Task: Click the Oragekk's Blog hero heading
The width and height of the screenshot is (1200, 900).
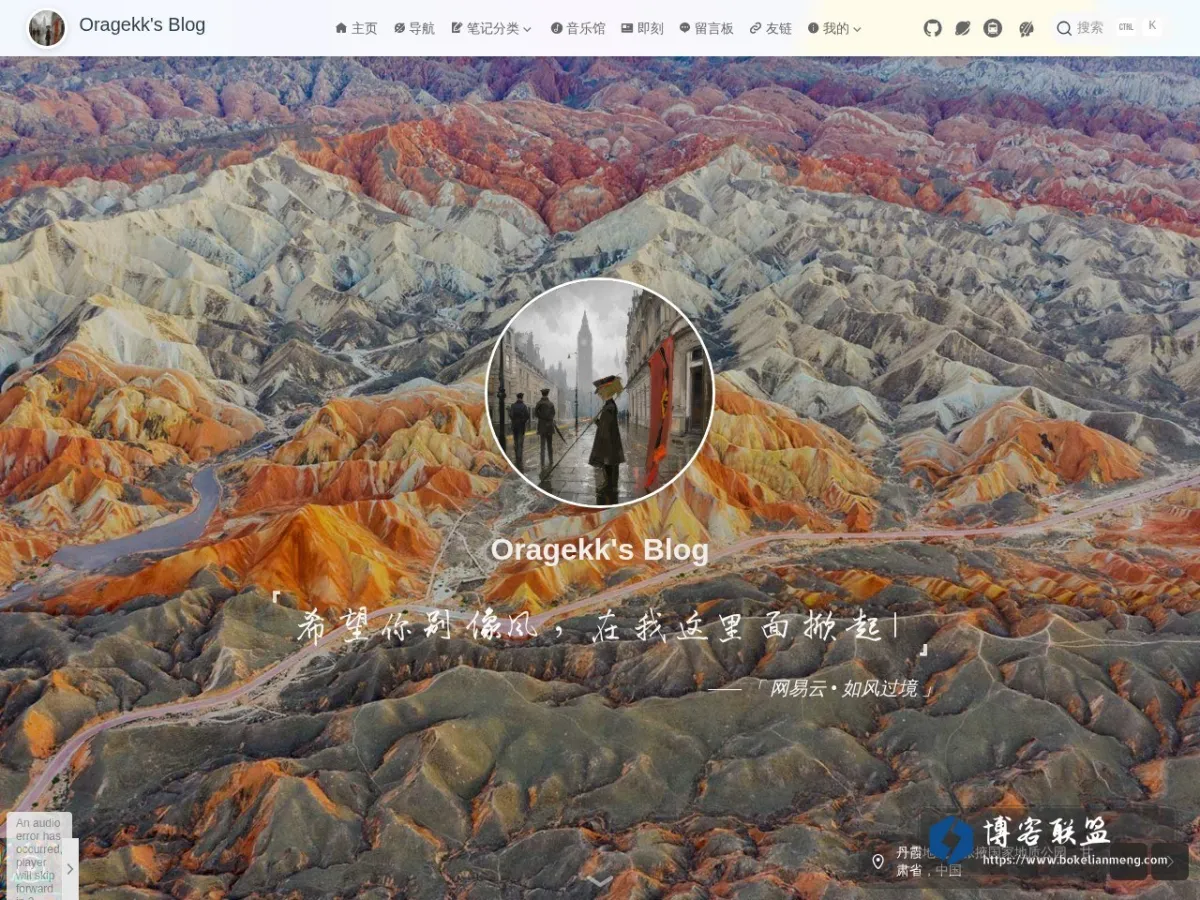Action: click(x=600, y=550)
